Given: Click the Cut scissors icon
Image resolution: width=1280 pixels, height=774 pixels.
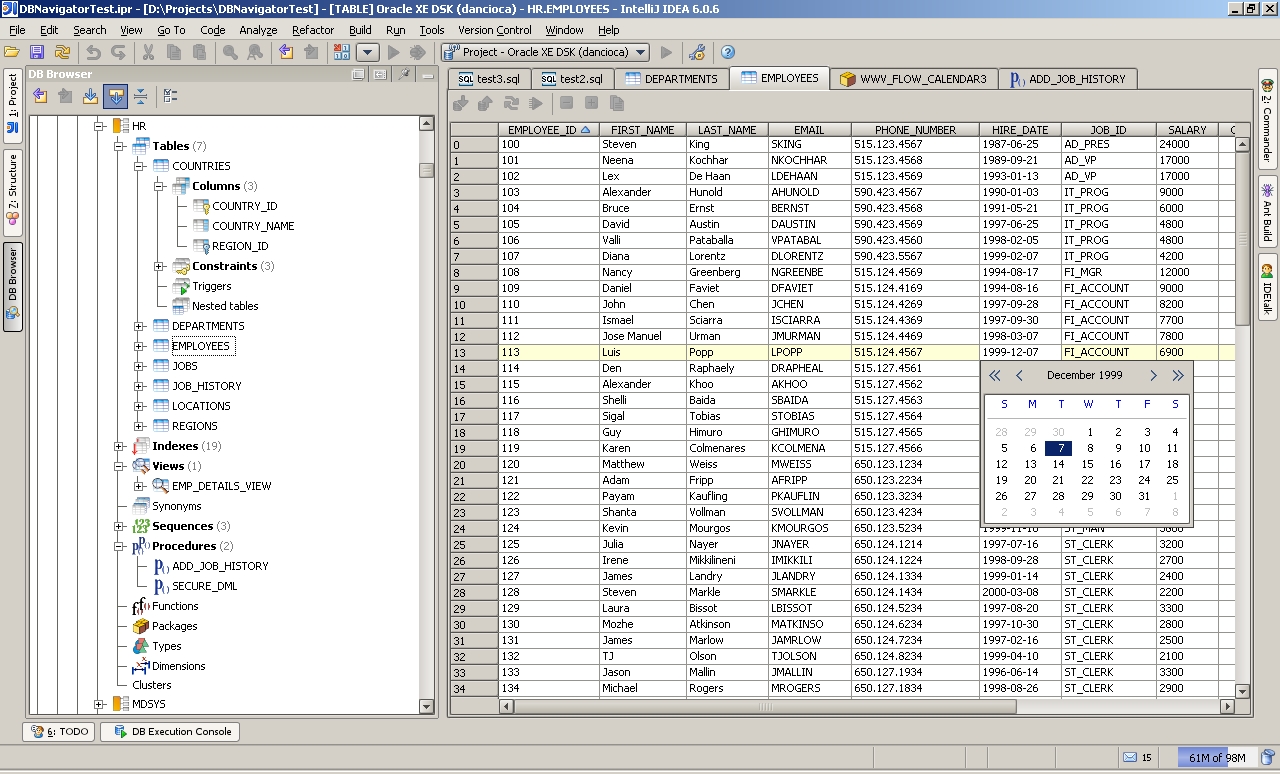Looking at the screenshot, I should (x=149, y=52).
